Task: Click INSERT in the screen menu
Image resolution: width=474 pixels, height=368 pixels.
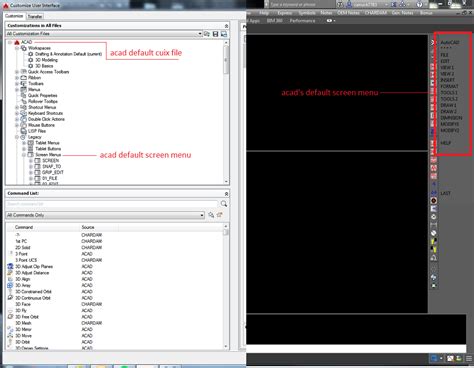Action: [448, 80]
